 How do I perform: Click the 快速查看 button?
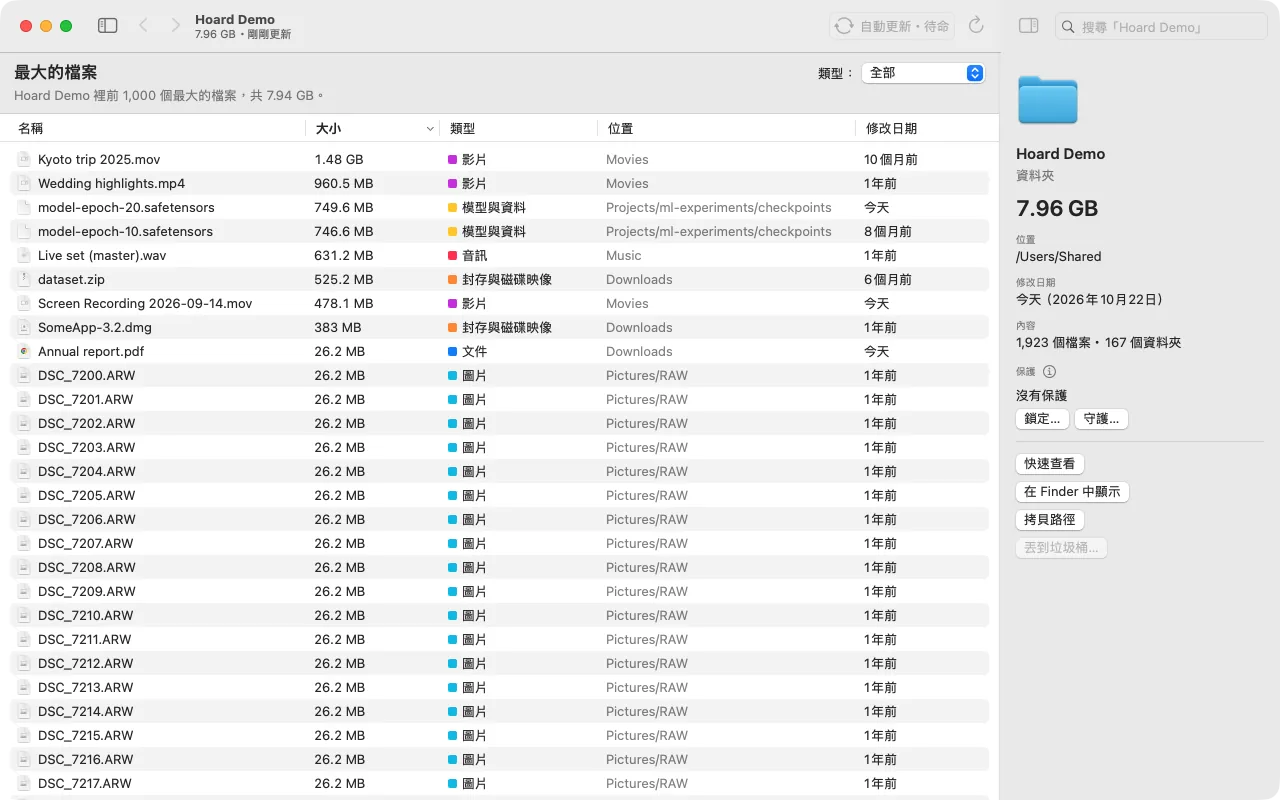pos(1050,464)
